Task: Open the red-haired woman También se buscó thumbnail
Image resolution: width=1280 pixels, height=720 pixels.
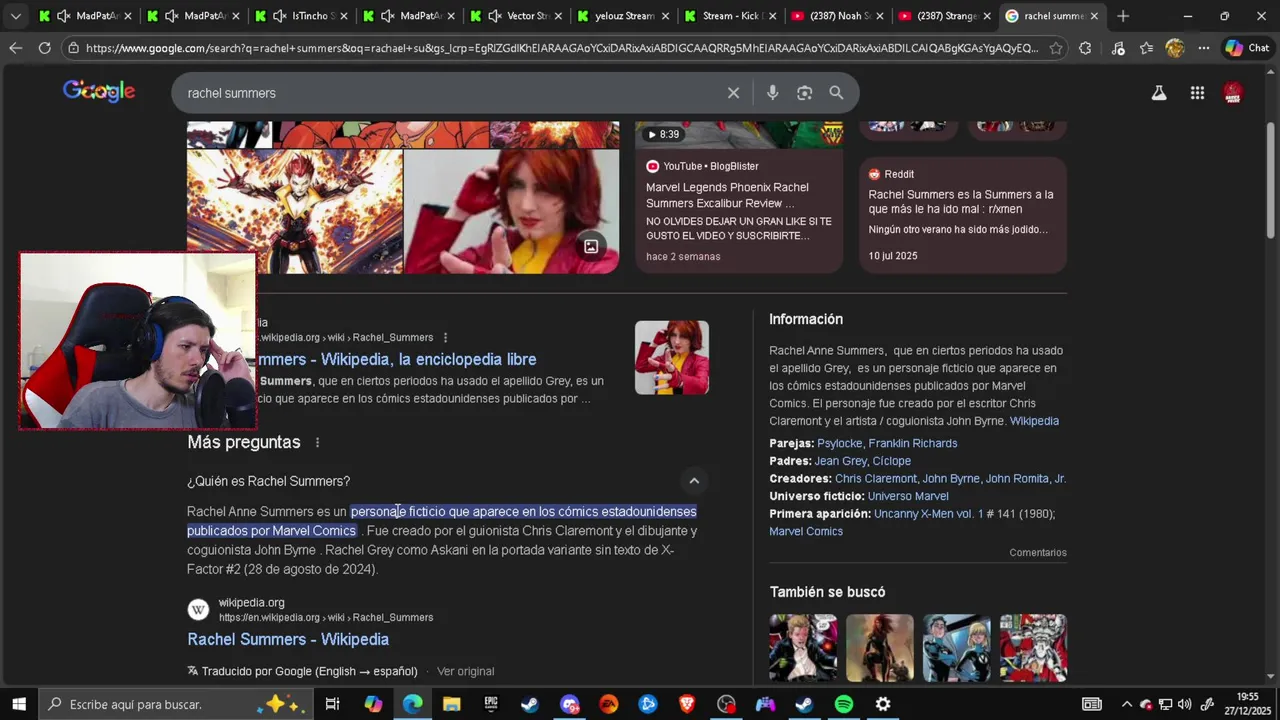Action: pos(880,648)
